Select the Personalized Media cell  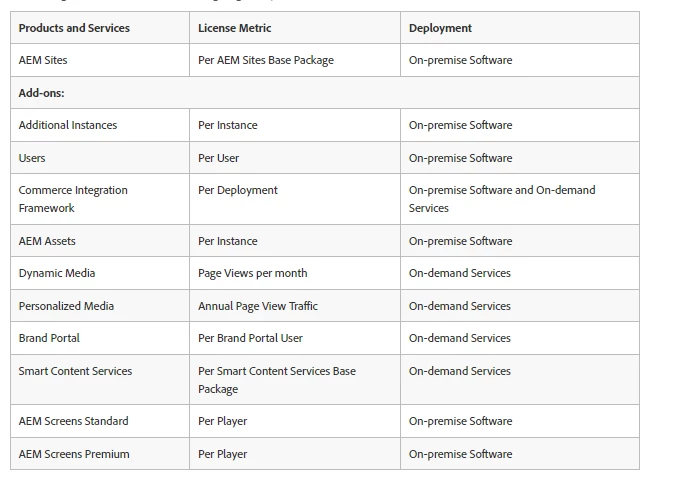tap(100, 306)
